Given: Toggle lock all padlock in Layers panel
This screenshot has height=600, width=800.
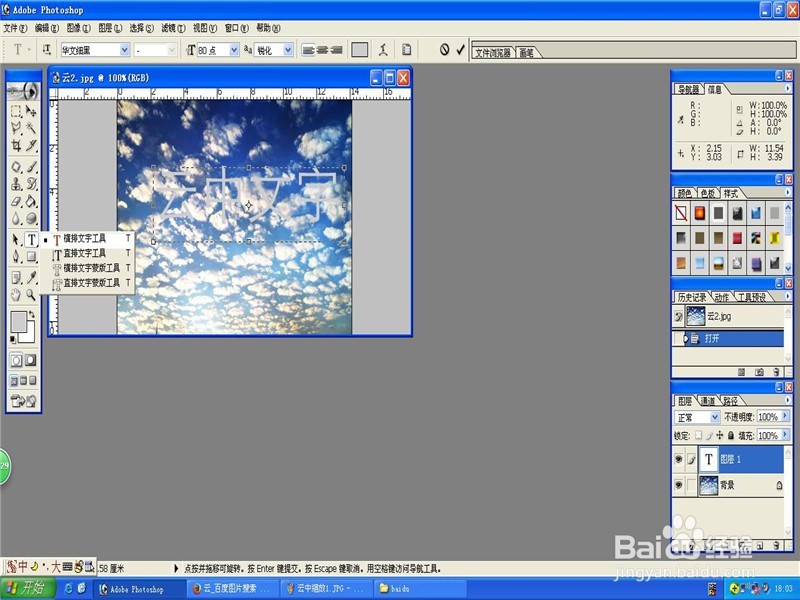Looking at the screenshot, I should [x=731, y=435].
